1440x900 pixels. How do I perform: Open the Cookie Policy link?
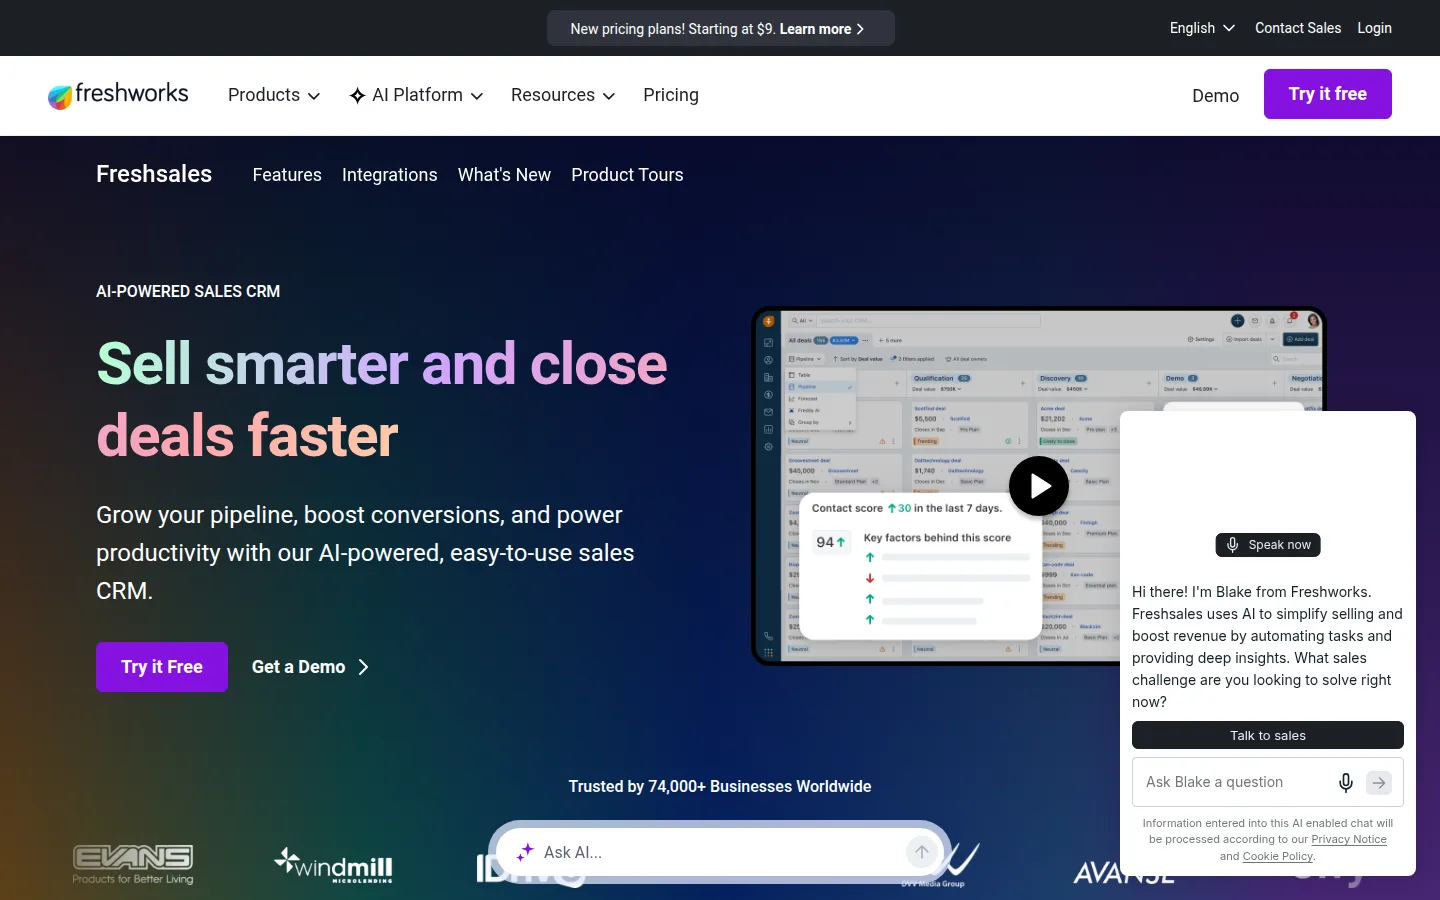(1278, 856)
